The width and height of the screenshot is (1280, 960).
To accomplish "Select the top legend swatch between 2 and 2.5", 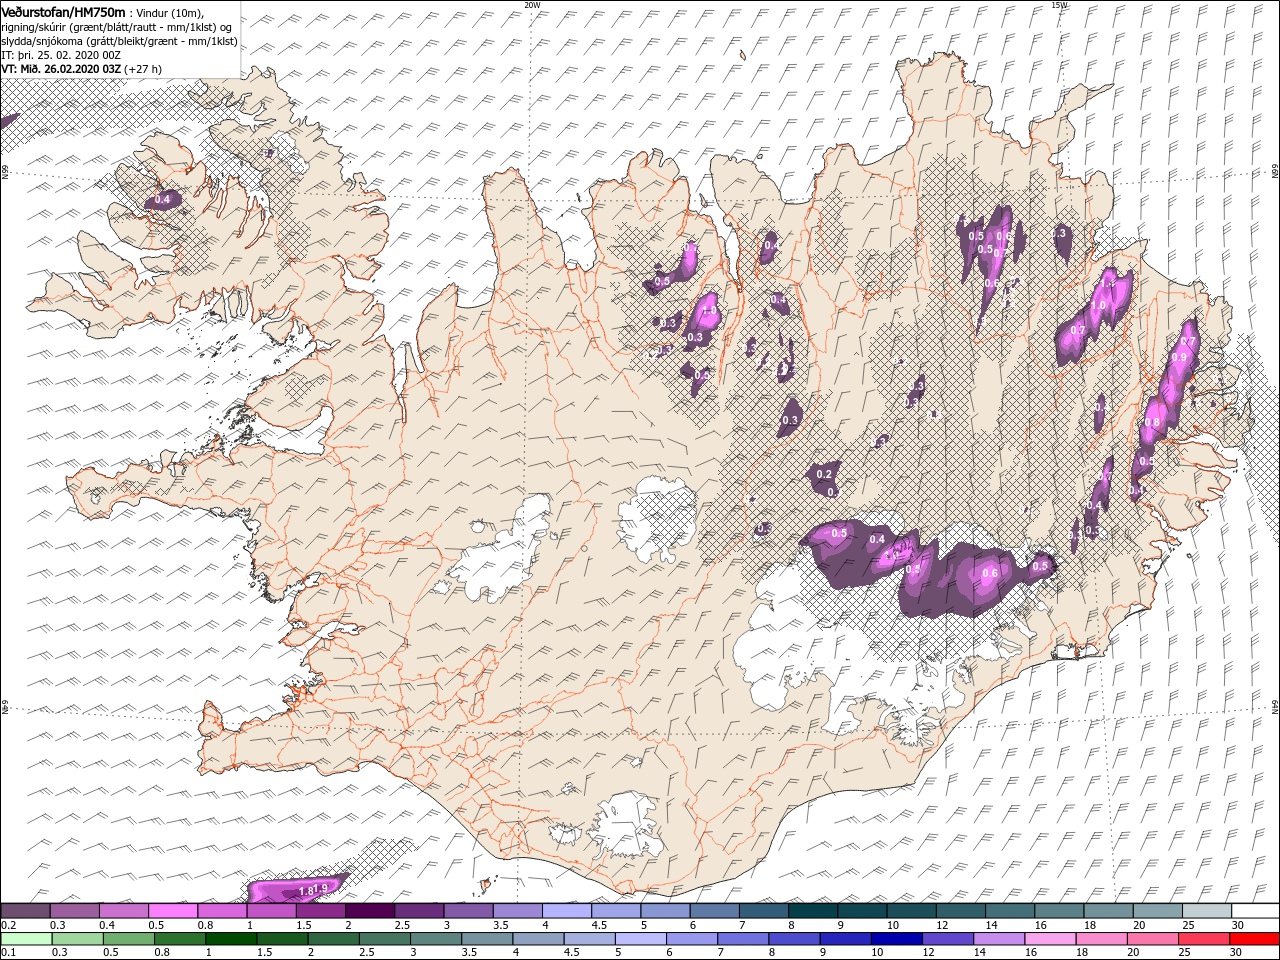I will tap(369, 911).
